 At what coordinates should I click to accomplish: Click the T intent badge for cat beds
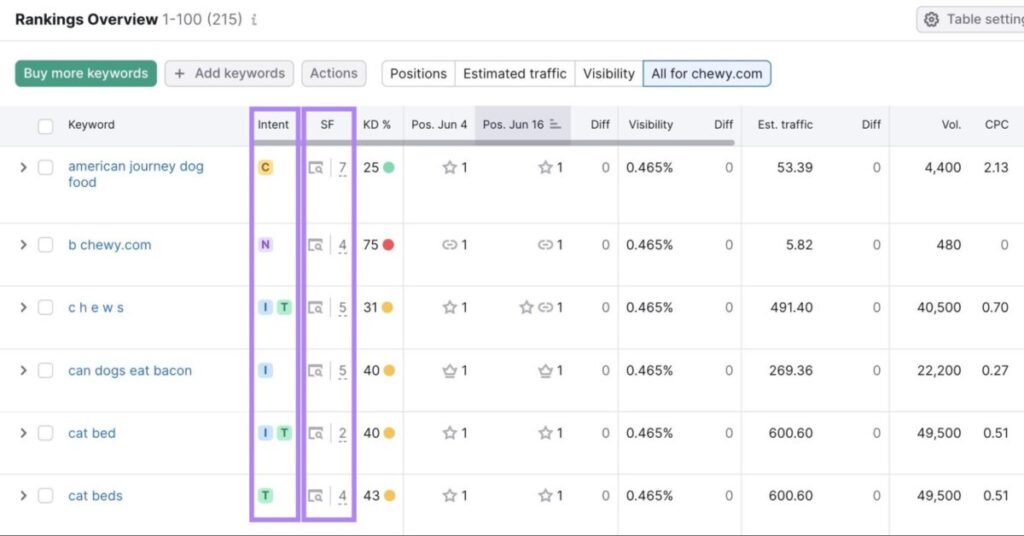(x=265, y=496)
